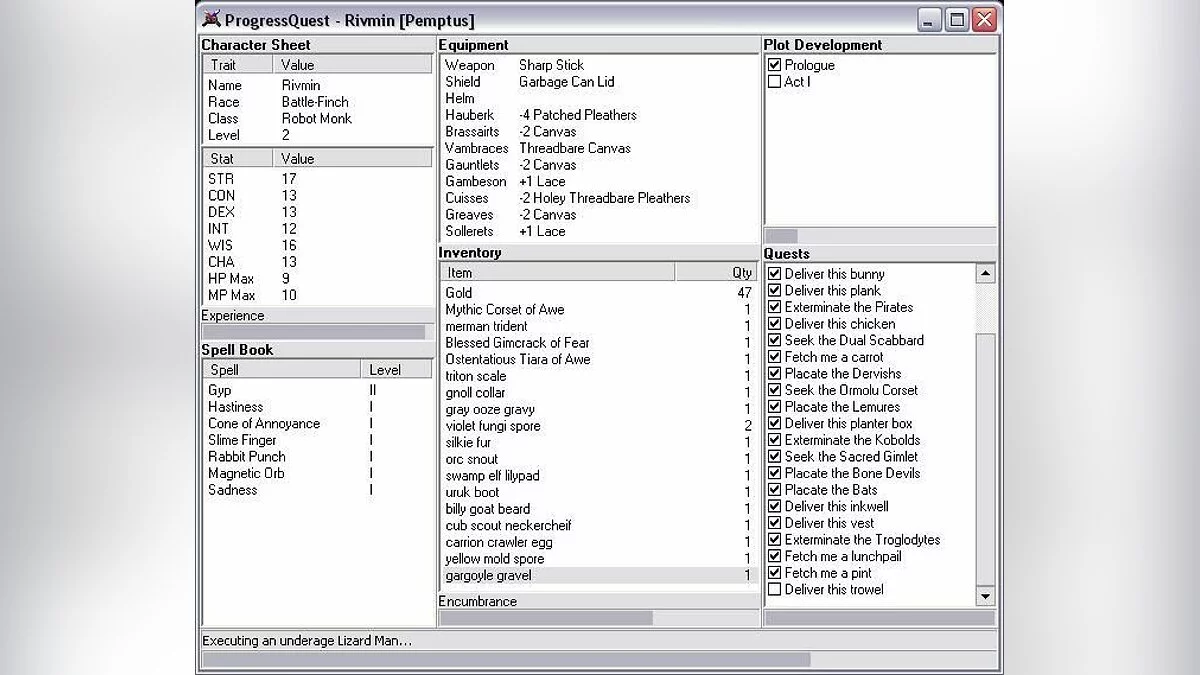Toggle the Fetch me a carrot checkbox
1200x675 pixels.
pyautogui.click(x=774, y=357)
